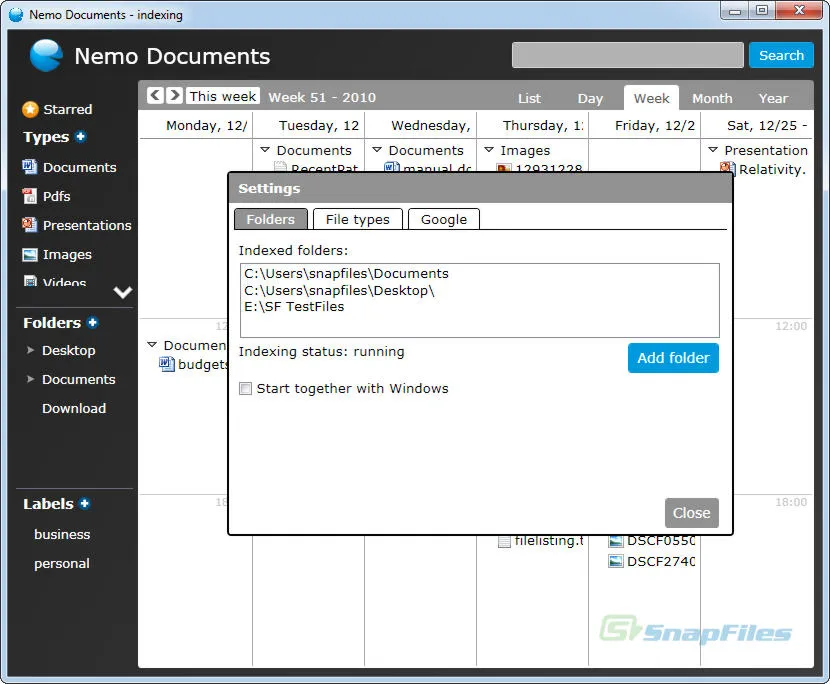The height and width of the screenshot is (684, 830).
Task: Switch to Month view
Action: click(712, 98)
